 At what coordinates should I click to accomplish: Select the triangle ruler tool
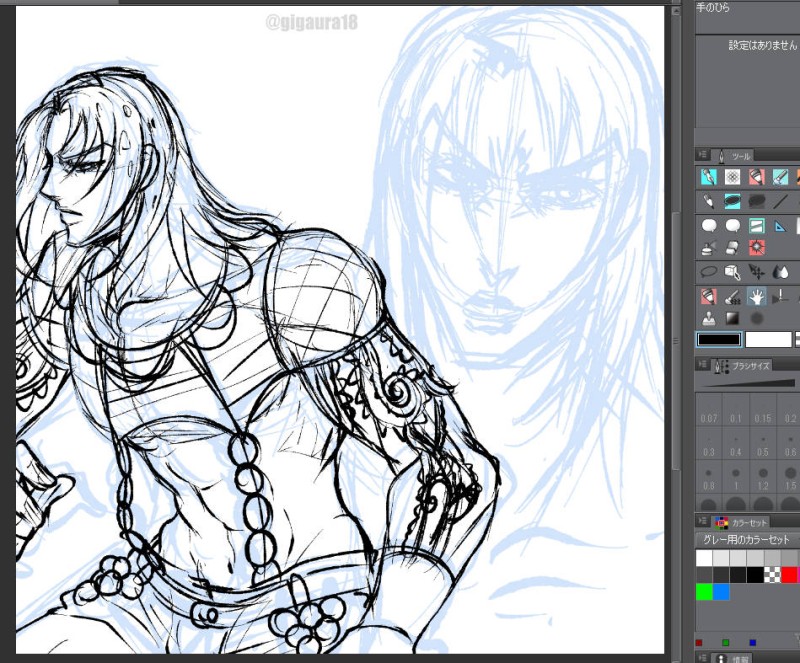(x=781, y=226)
